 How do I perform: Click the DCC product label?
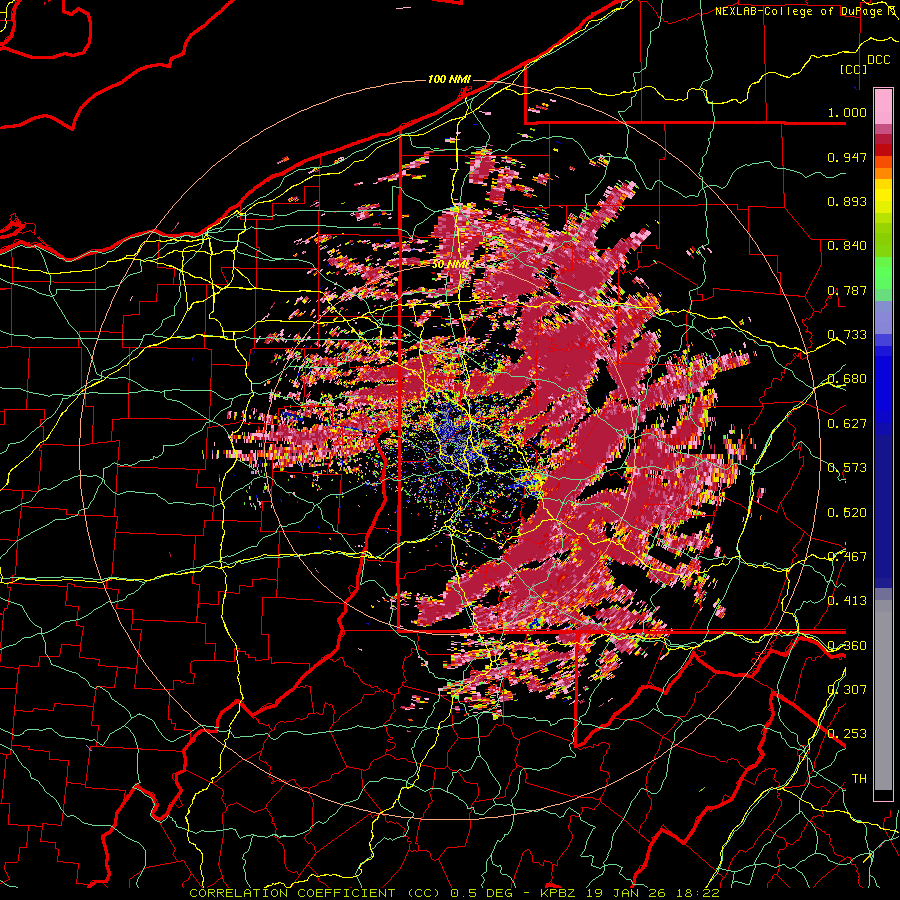[878, 60]
